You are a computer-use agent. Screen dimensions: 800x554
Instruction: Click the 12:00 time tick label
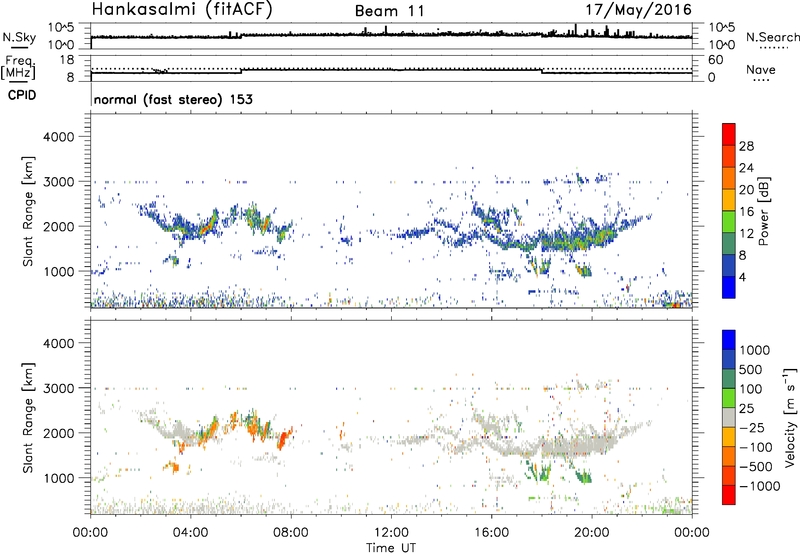pyautogui.click(x=391, y=533)
